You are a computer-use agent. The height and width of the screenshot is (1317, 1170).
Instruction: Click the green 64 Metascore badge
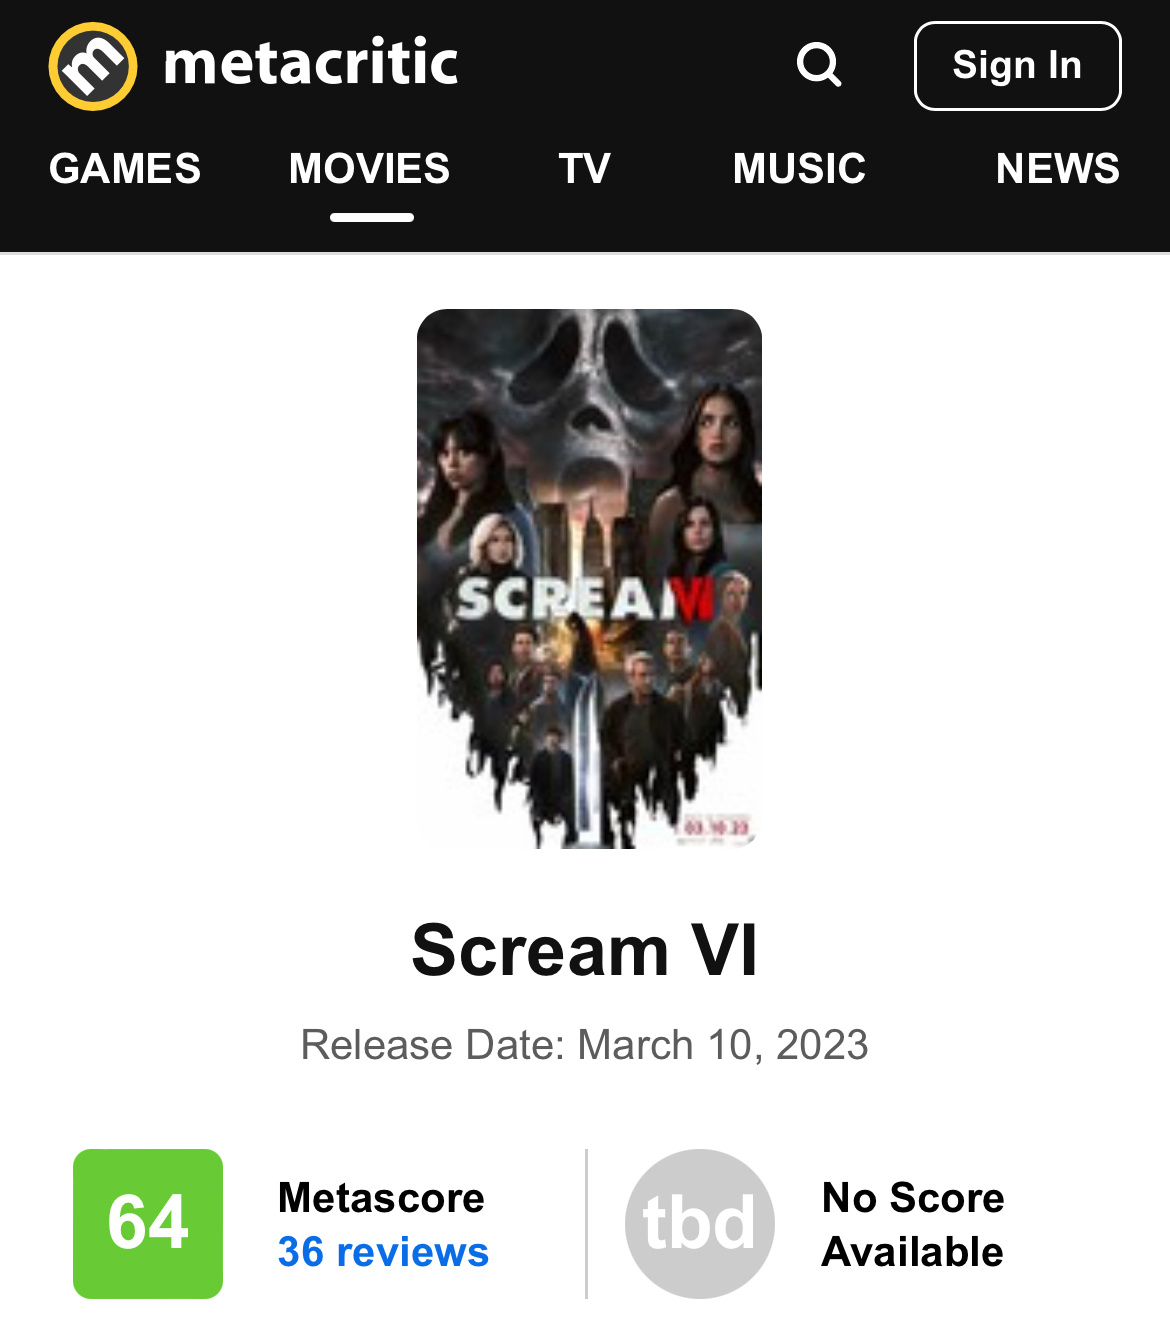pyautogui.click(x=148, y=1223)
